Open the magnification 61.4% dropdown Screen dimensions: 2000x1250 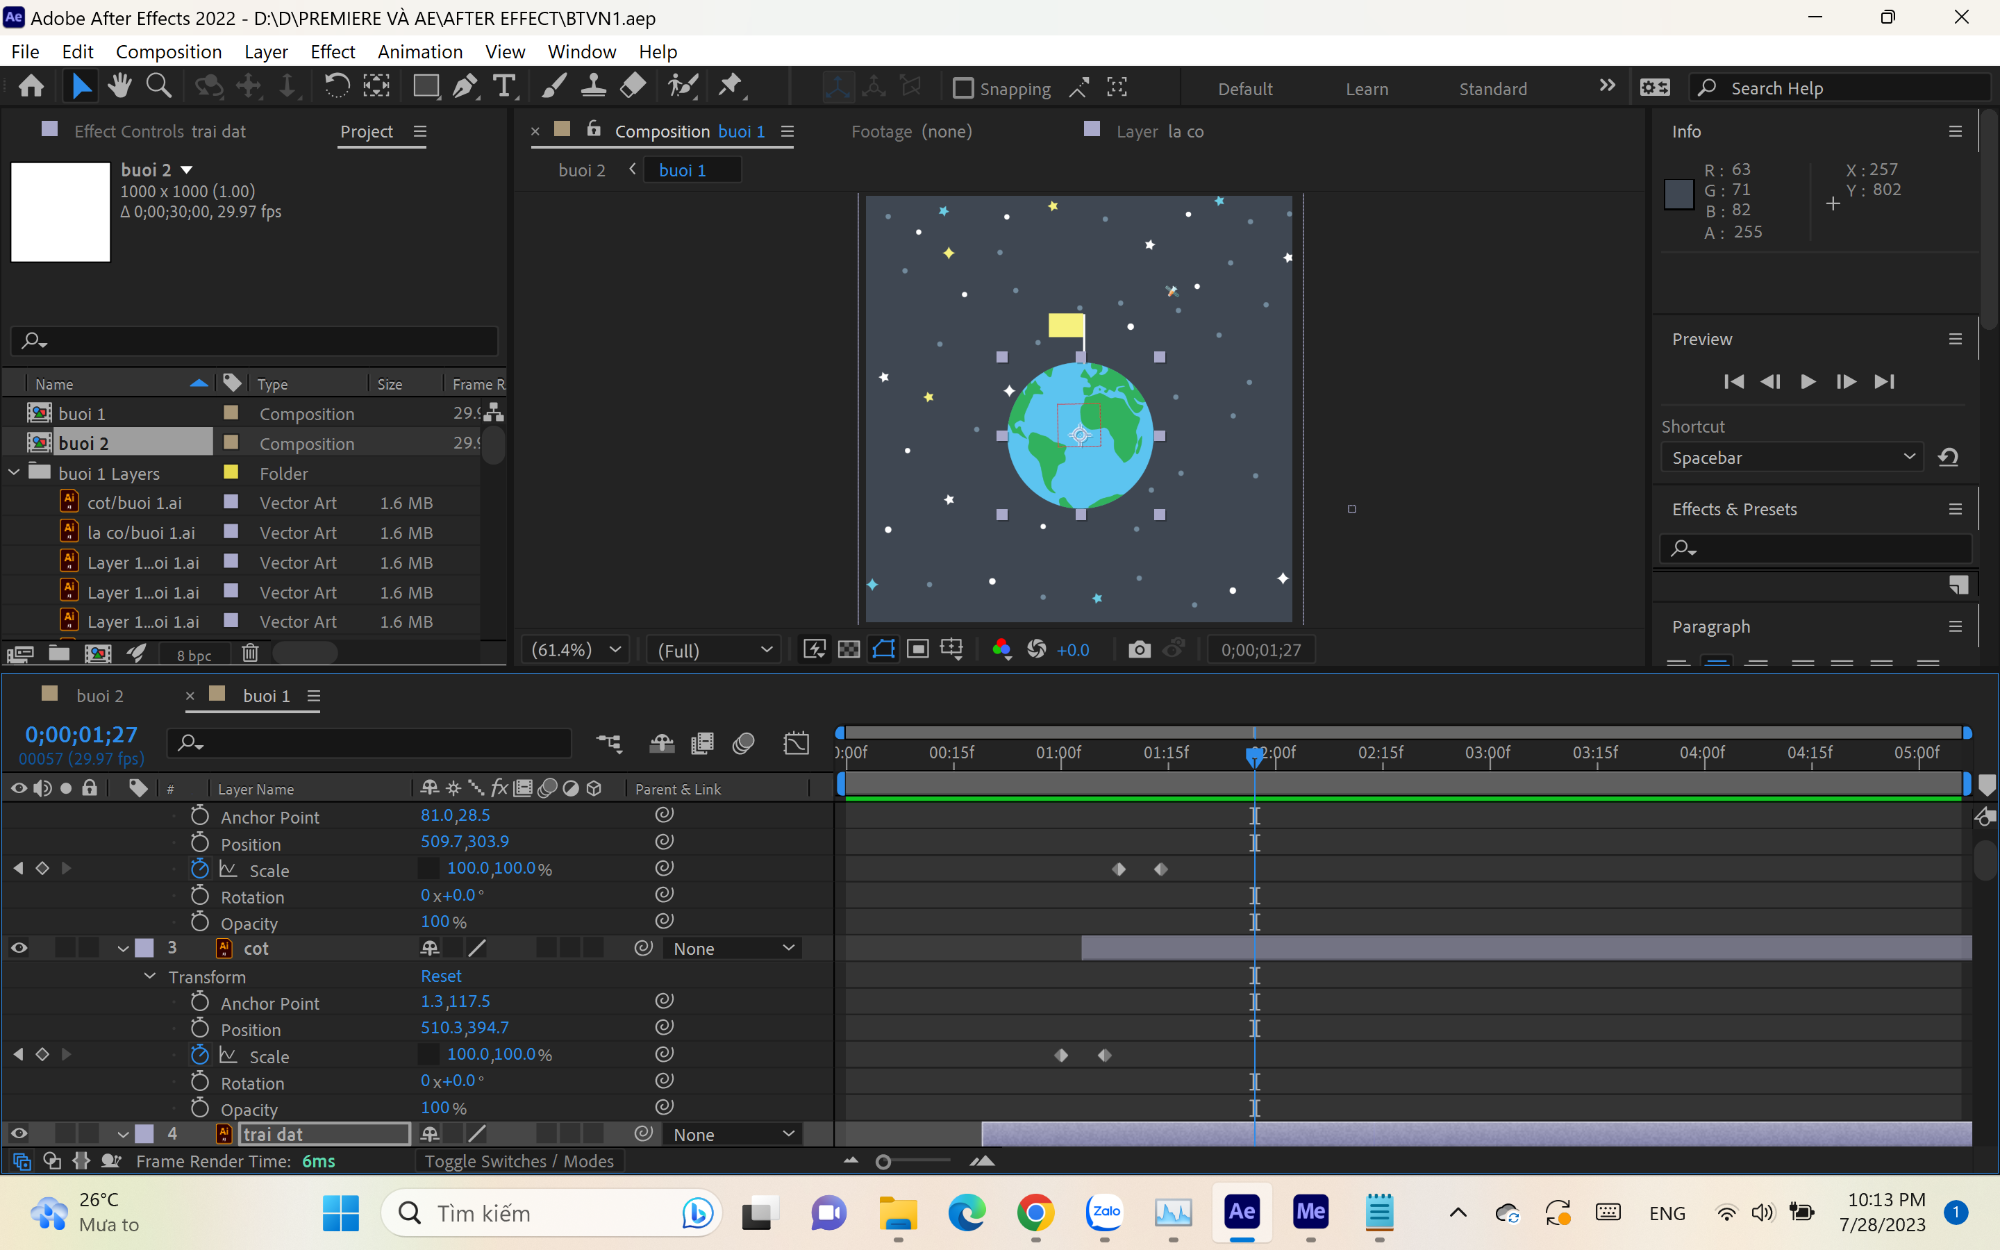tap(577, 650)
